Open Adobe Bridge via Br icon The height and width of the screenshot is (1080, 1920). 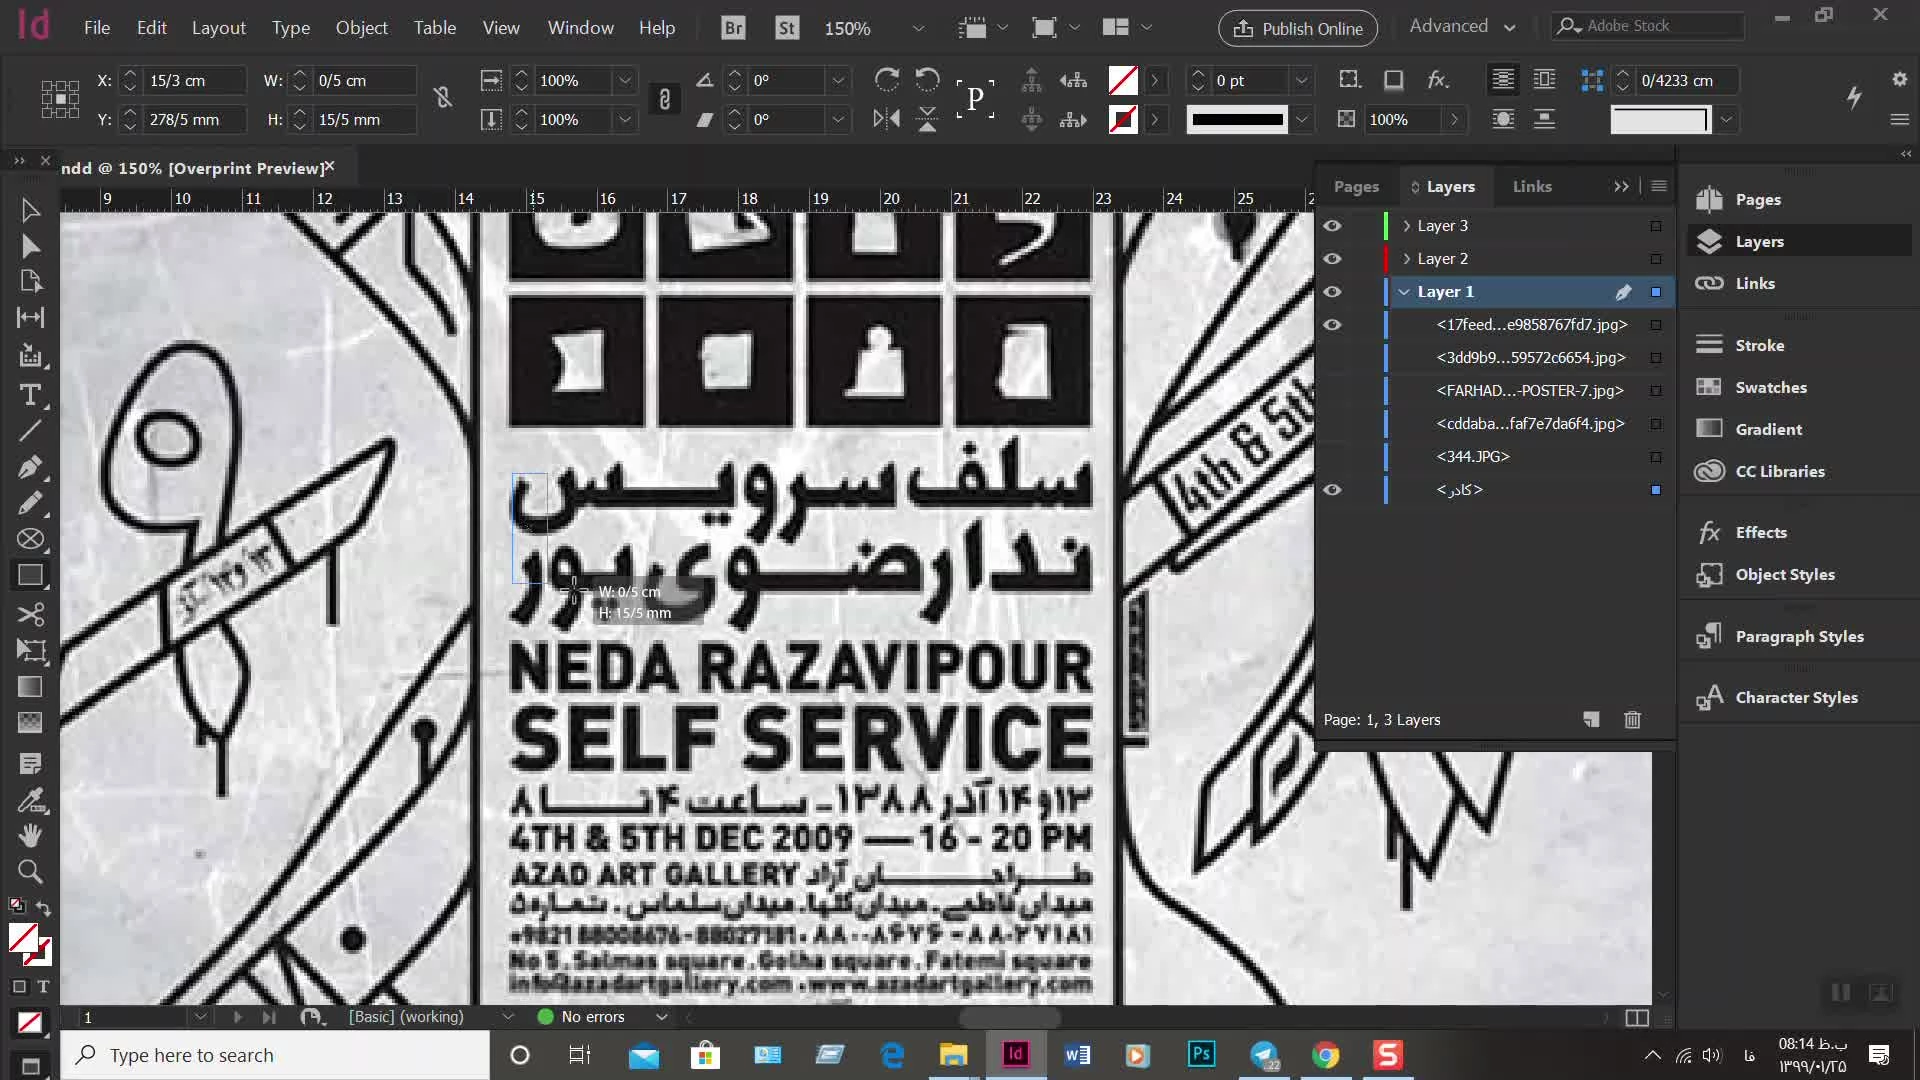(733, 28)
